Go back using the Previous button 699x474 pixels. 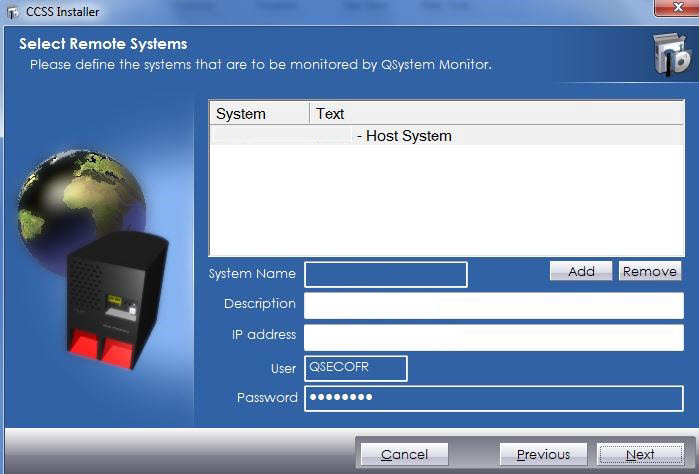[543, 455]
